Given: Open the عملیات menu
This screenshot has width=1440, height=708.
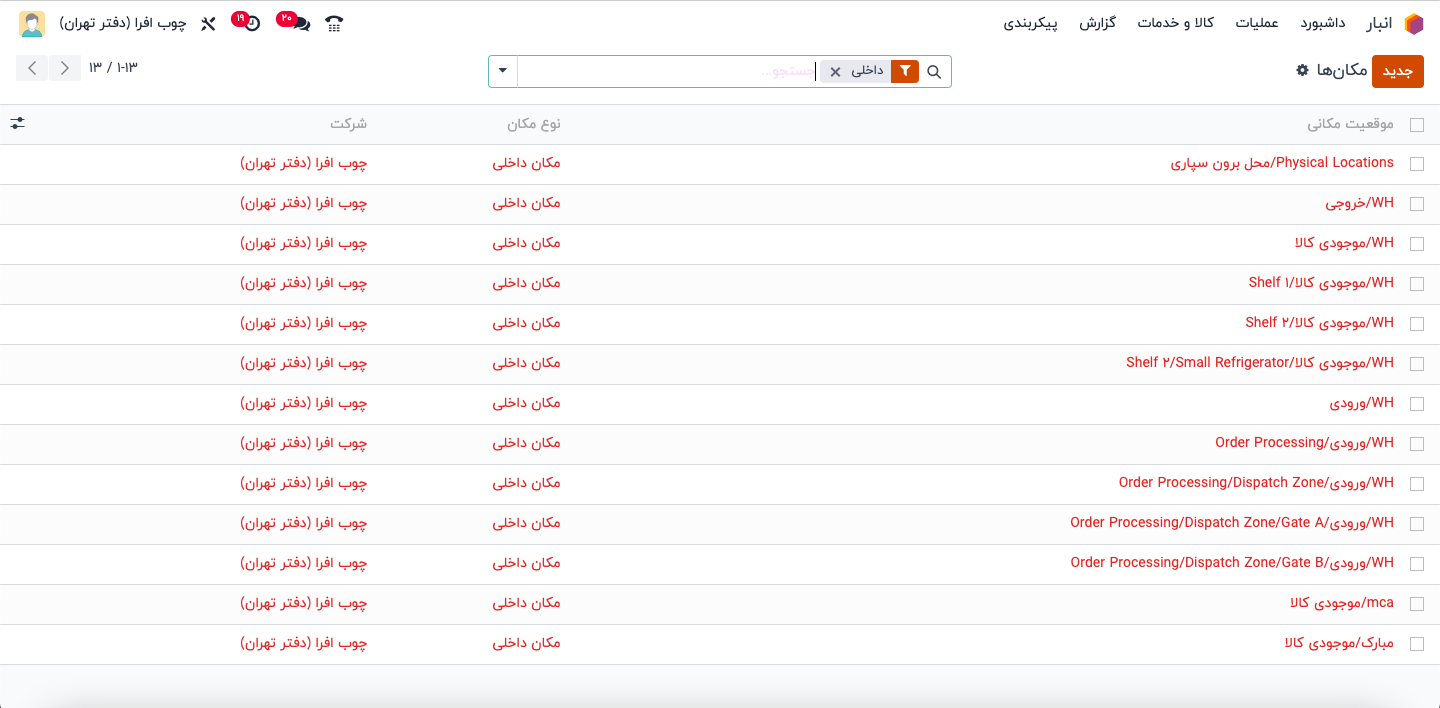Looking at the screenshot, I should coord(1257,24).
